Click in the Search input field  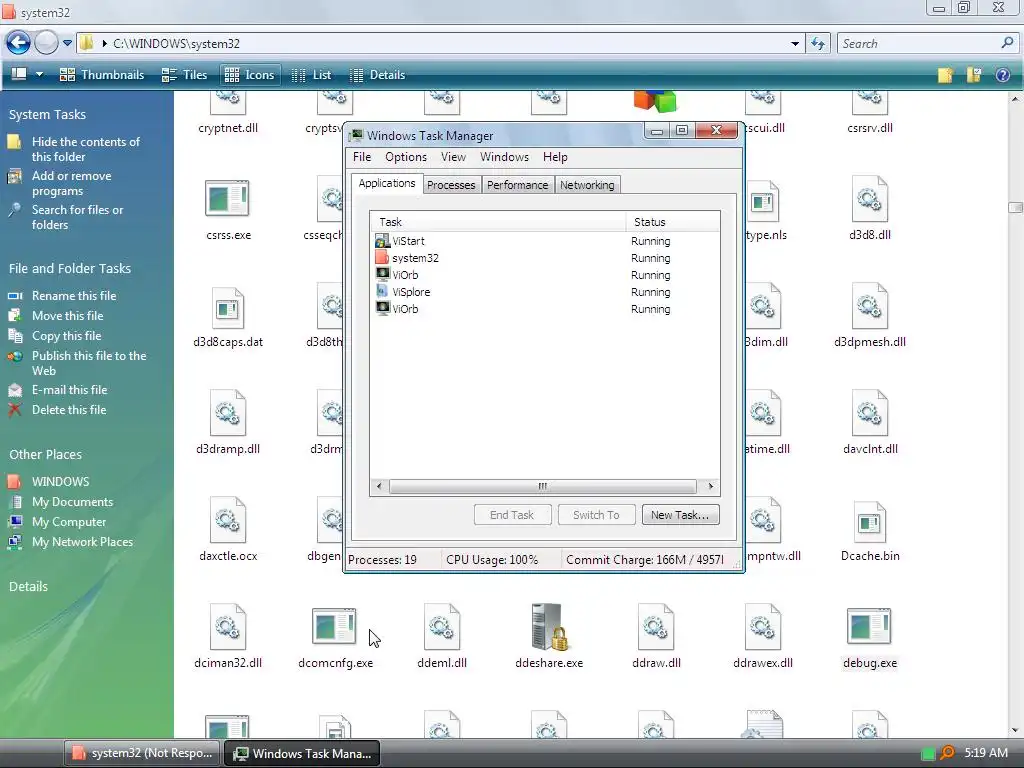[919, 44]
